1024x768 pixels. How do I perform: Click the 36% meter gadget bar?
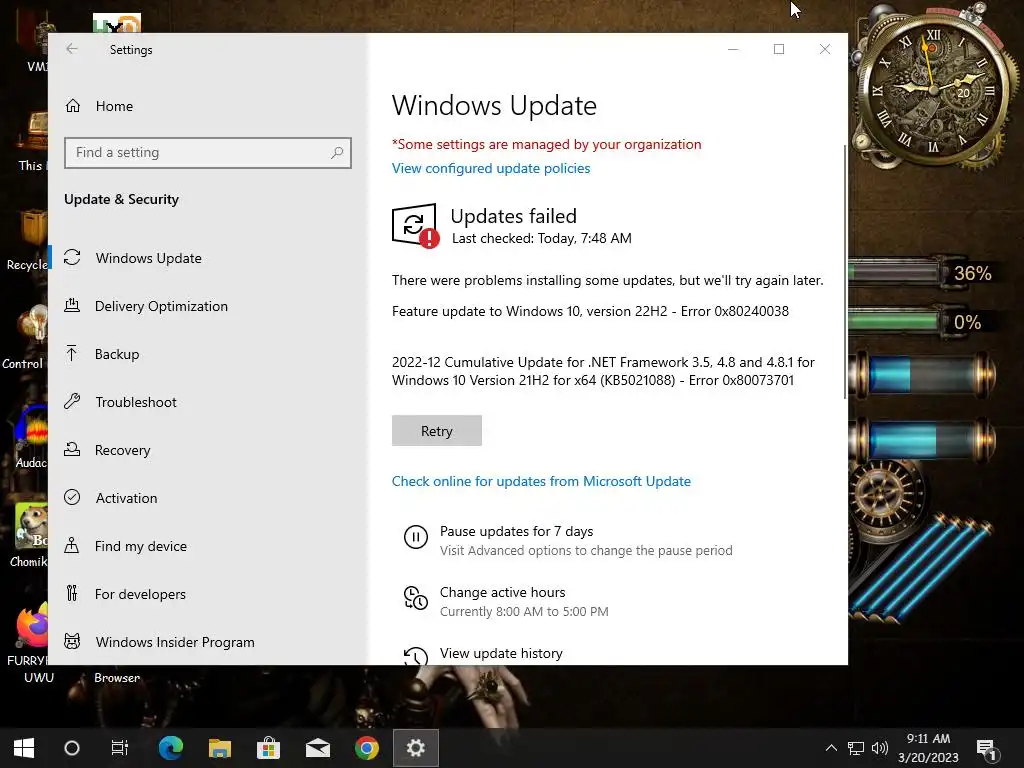[x=922, y=272]
